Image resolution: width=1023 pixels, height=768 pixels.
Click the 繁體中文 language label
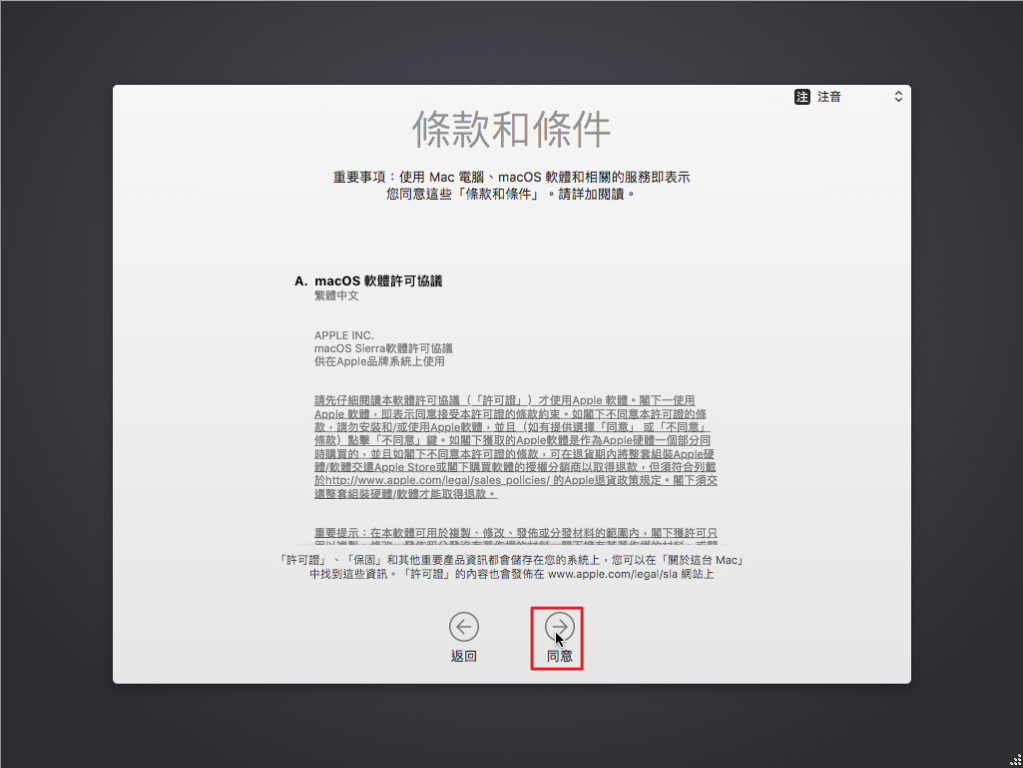[x=337, y=296]
